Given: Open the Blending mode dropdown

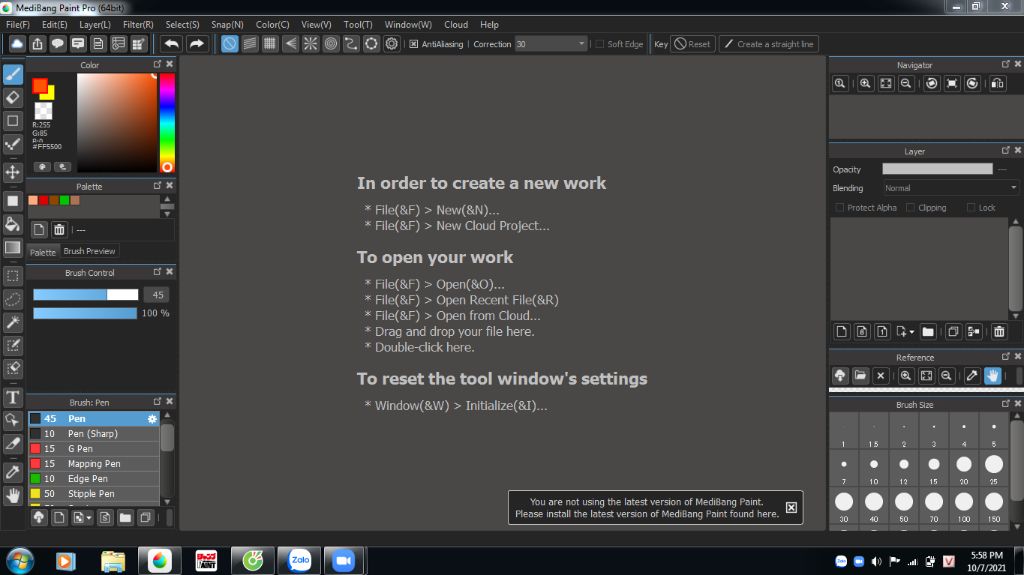Looking at the screenshot, I should coord(950,188).
